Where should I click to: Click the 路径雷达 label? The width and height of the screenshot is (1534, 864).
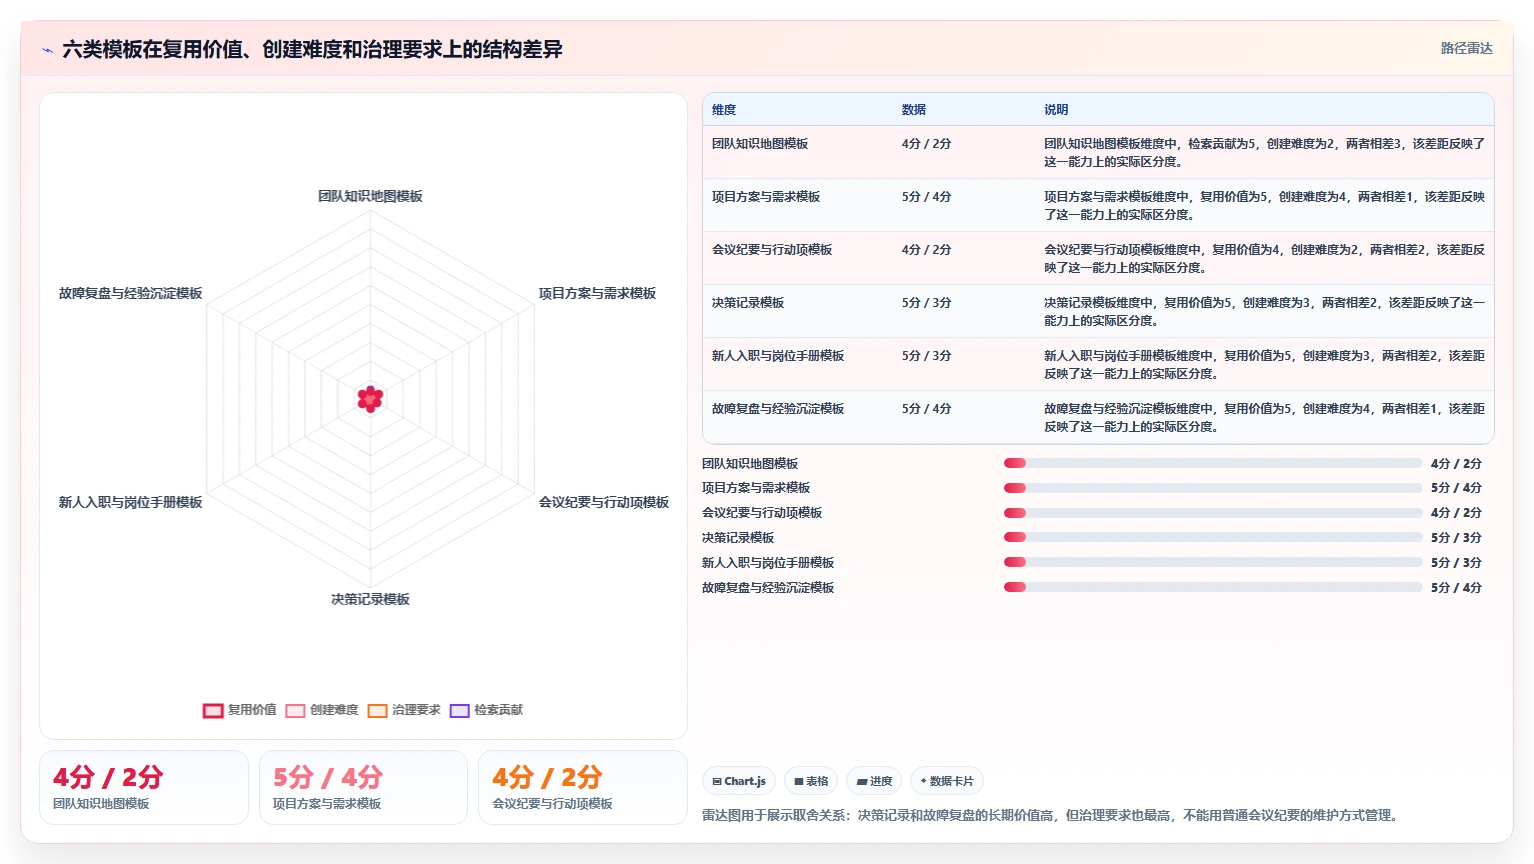(x=1466, y=48)
